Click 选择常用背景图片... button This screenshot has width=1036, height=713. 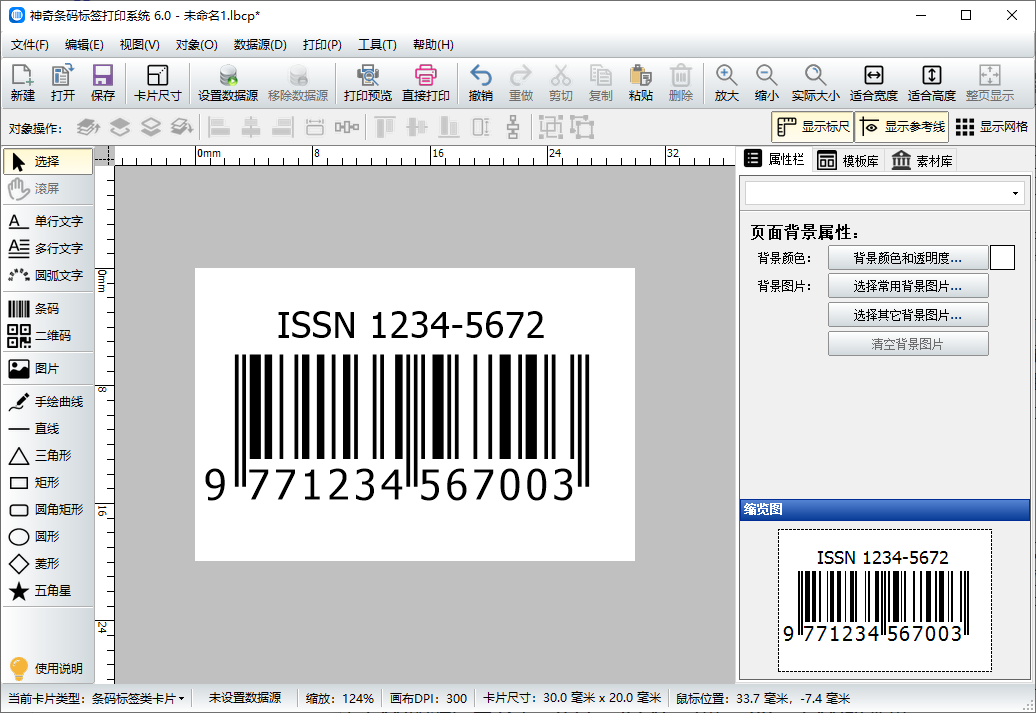(x=908, y=286)
